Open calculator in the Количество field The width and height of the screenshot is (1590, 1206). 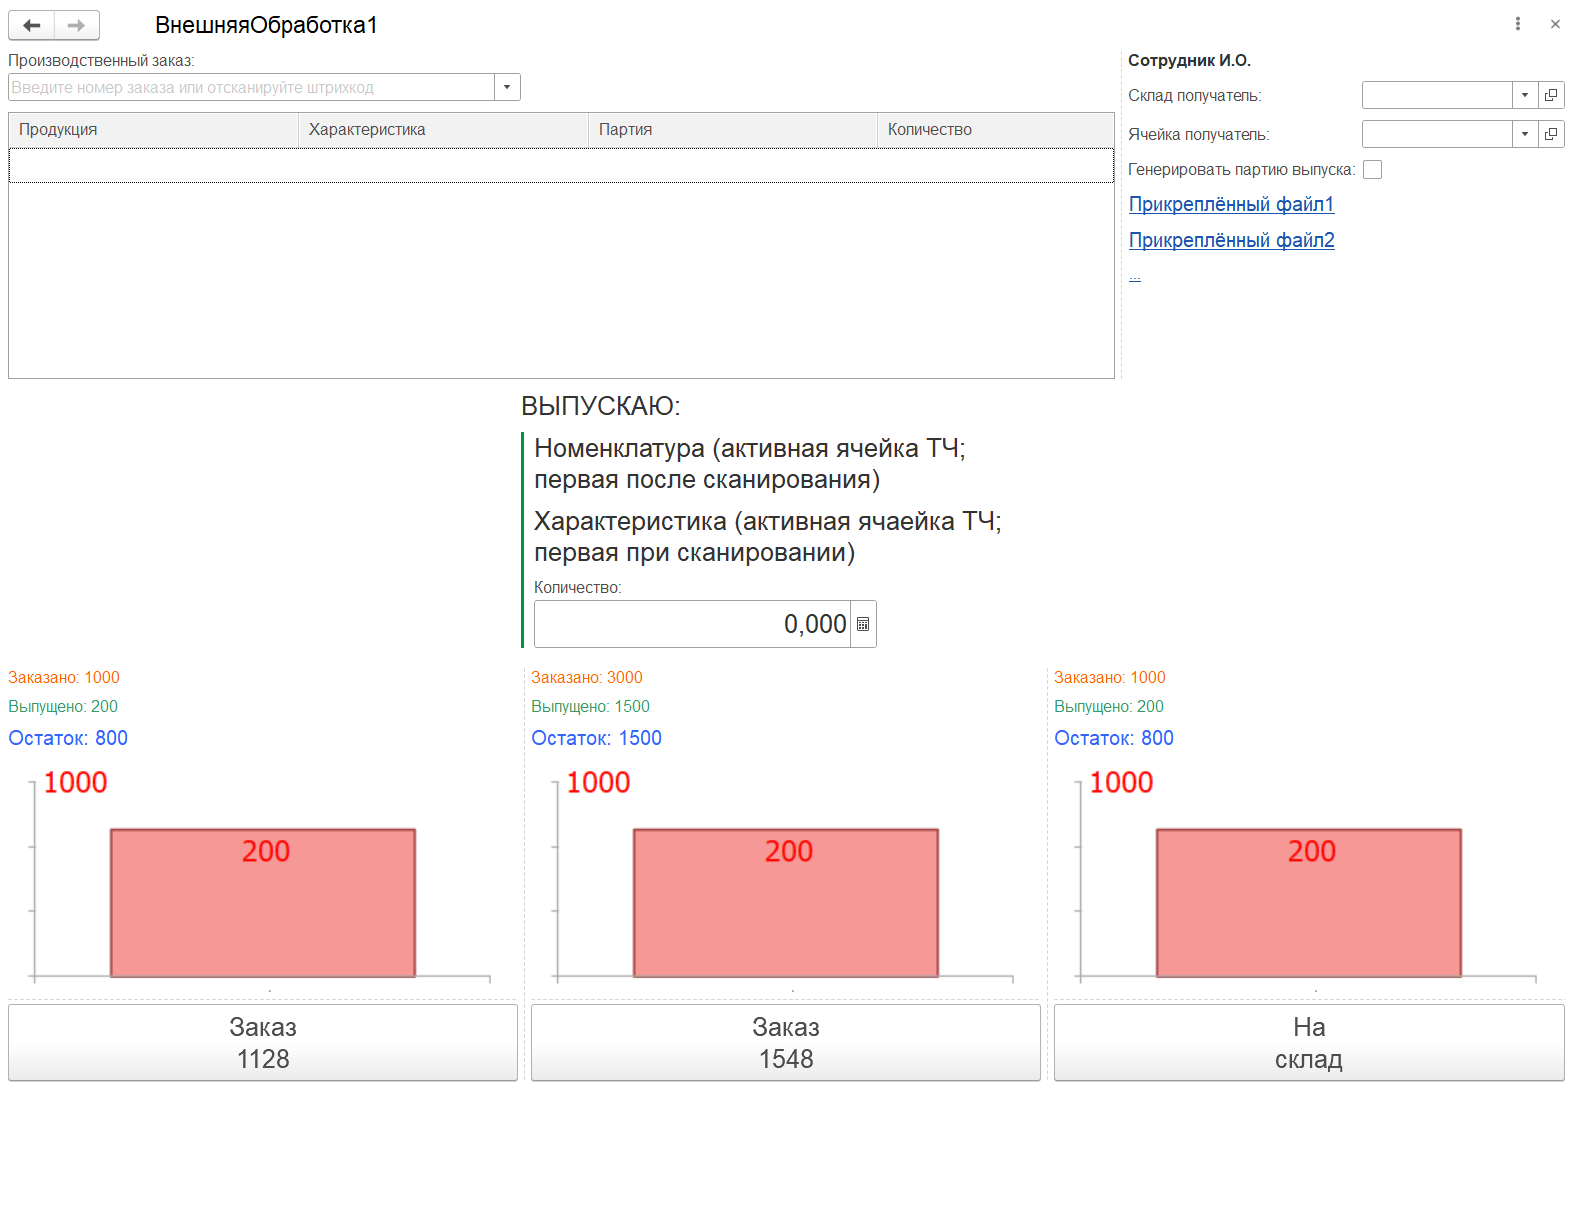[863, 624]
